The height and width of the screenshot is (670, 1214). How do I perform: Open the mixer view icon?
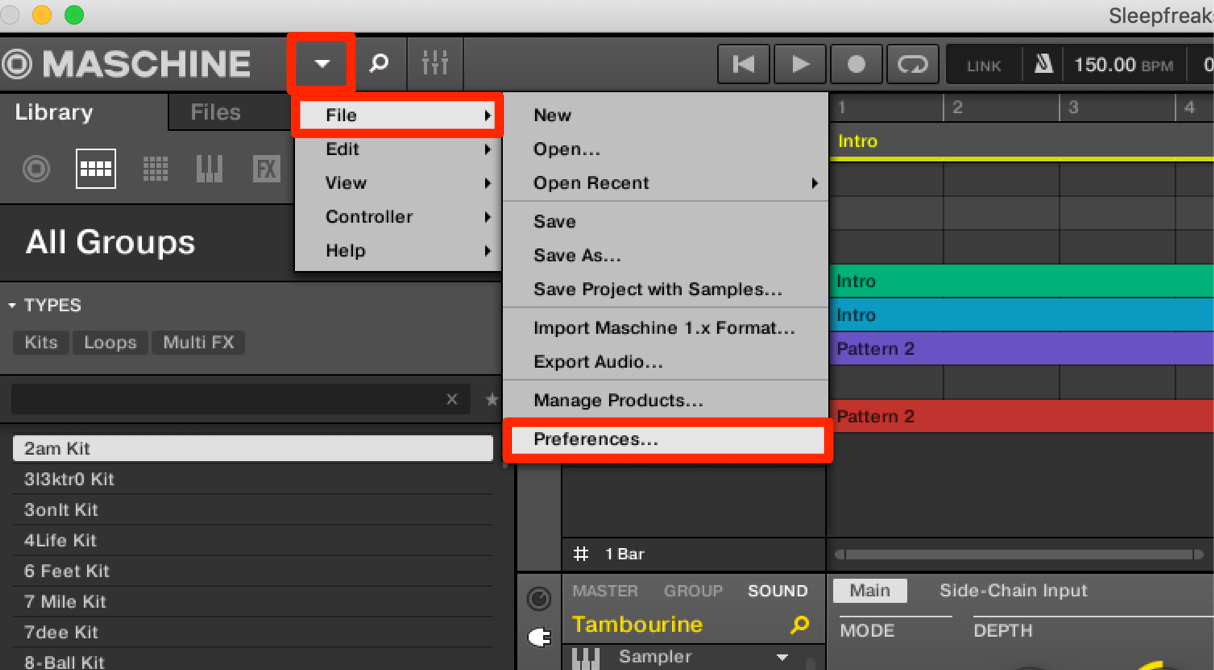point(435,64)
